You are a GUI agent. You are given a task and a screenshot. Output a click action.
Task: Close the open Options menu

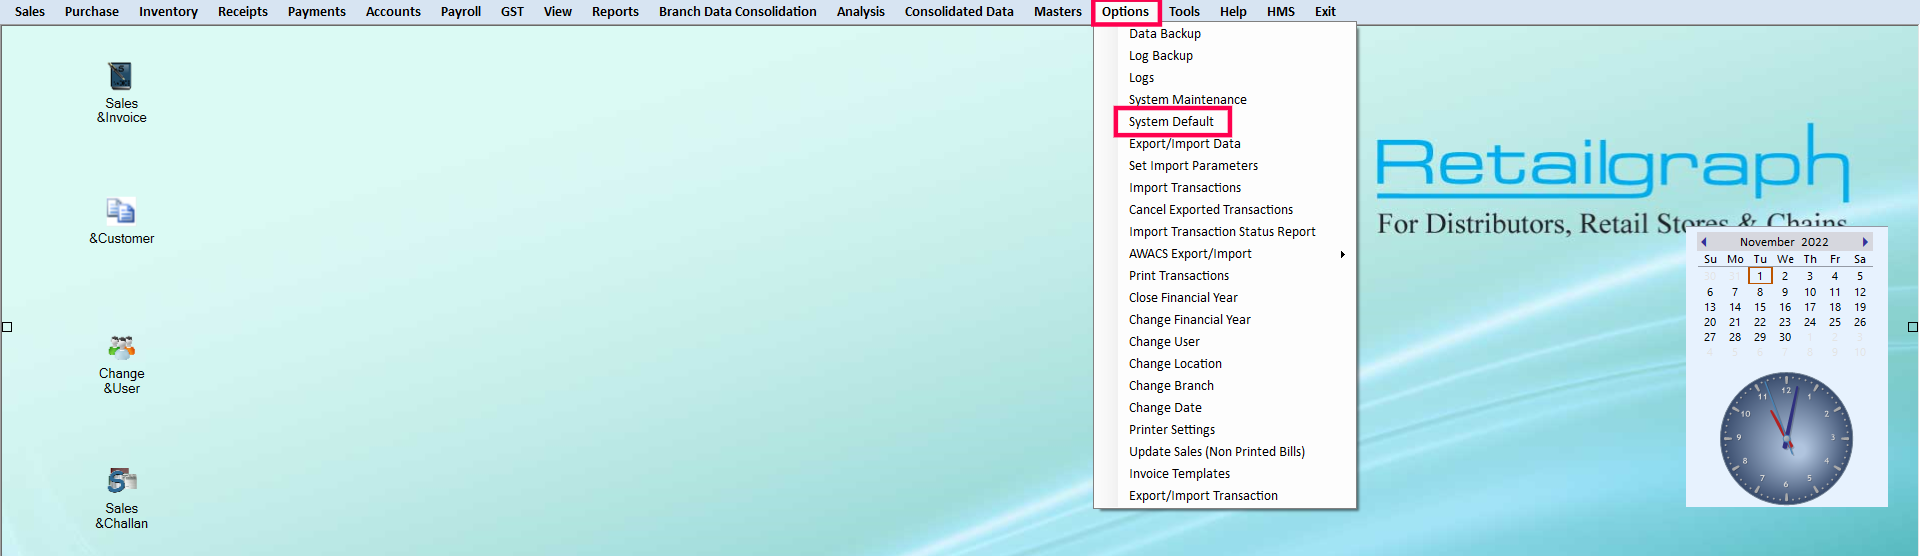pyautogui.click(x=1126, y=12)
